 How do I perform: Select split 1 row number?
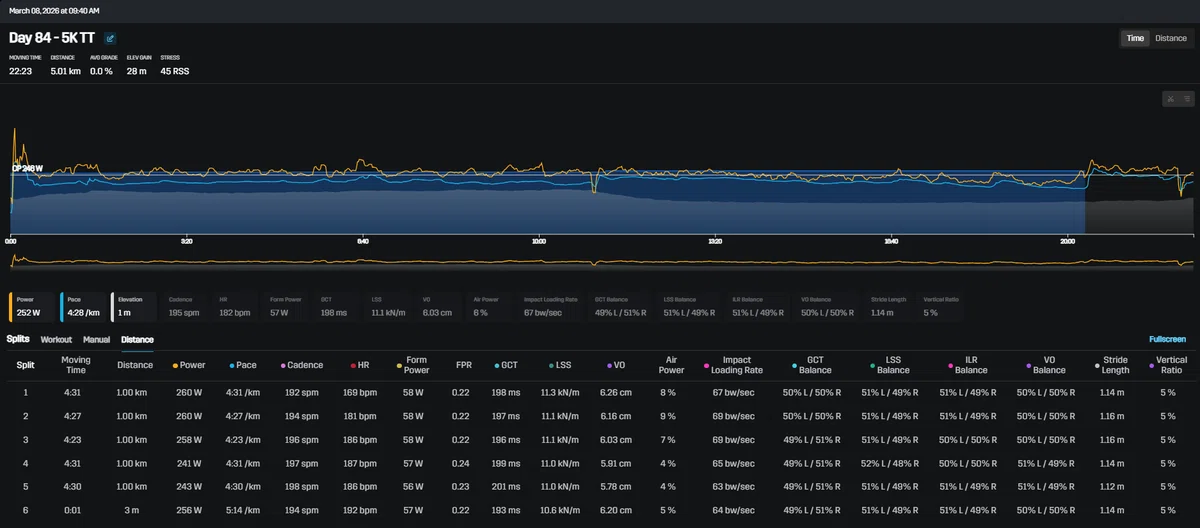point(25,391)
